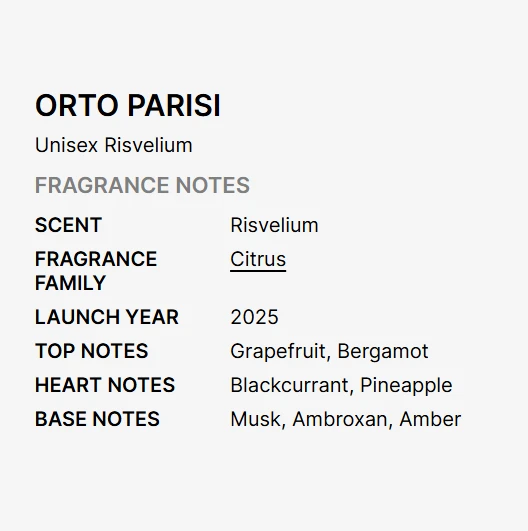The width and height of the screenshot is (528, 531).
Task: Click the HEART NOTES label
Action: (105, 385)
